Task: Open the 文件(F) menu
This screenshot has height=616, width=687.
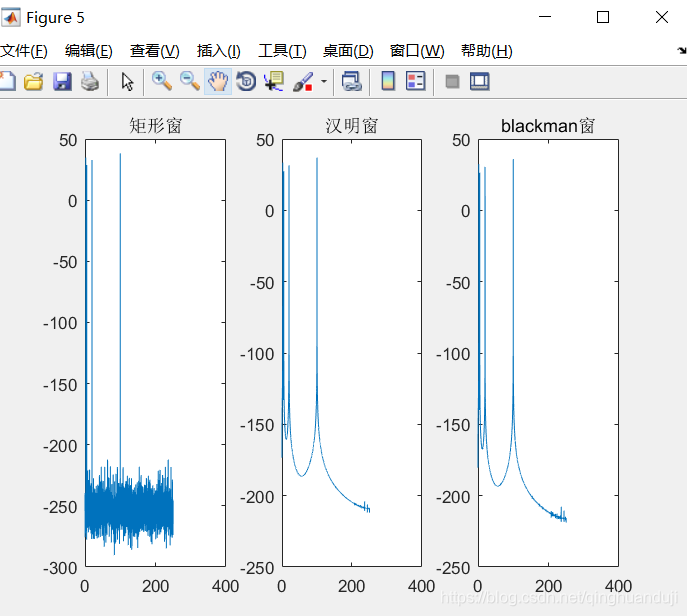Action: click(24, 51)
